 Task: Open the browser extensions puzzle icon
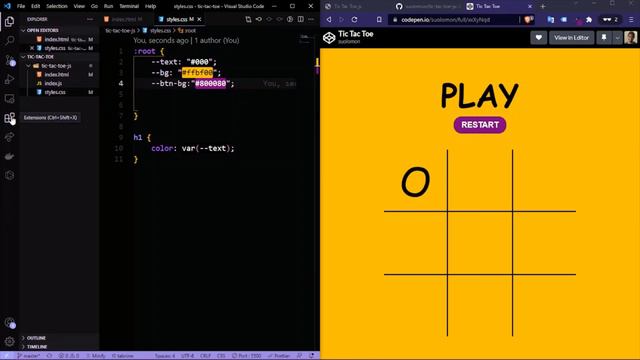tap(589, 19)
